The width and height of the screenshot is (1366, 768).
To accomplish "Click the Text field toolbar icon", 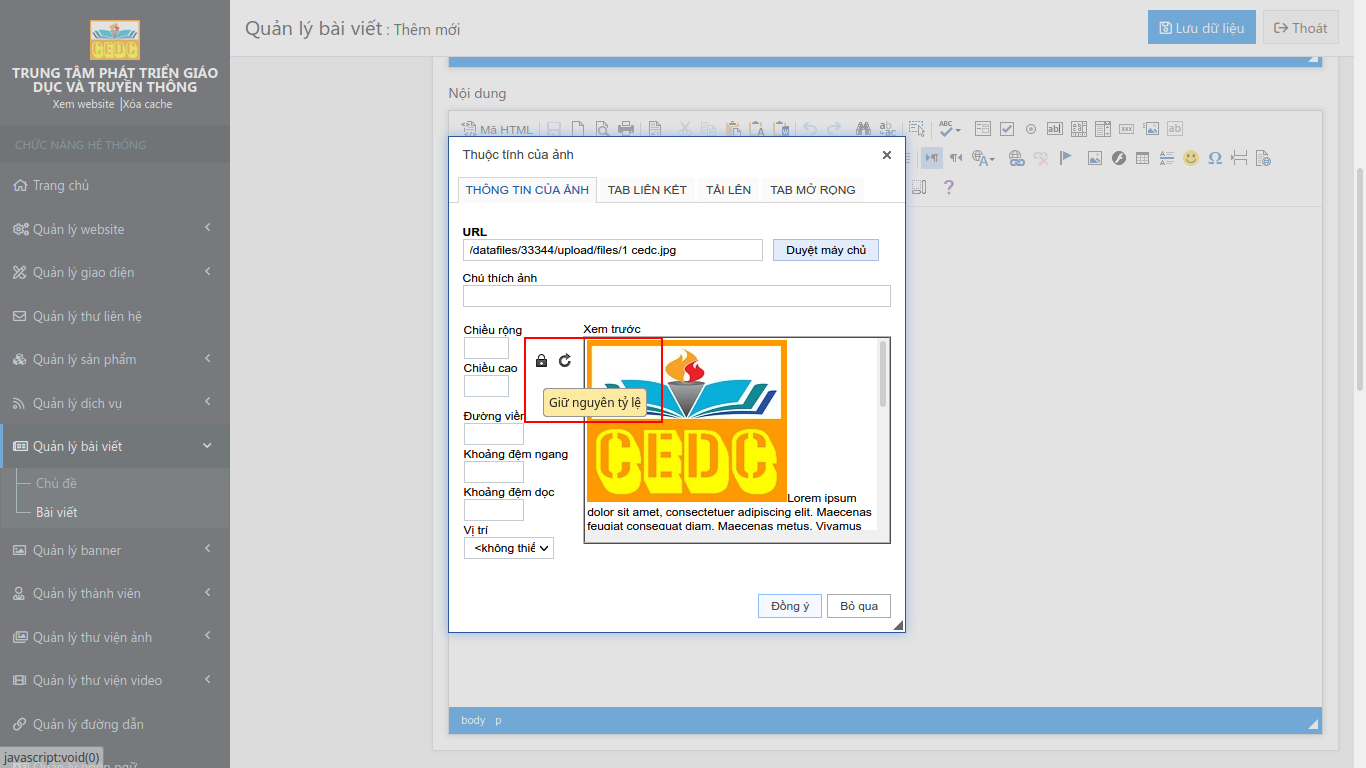I will point(1055,129).
